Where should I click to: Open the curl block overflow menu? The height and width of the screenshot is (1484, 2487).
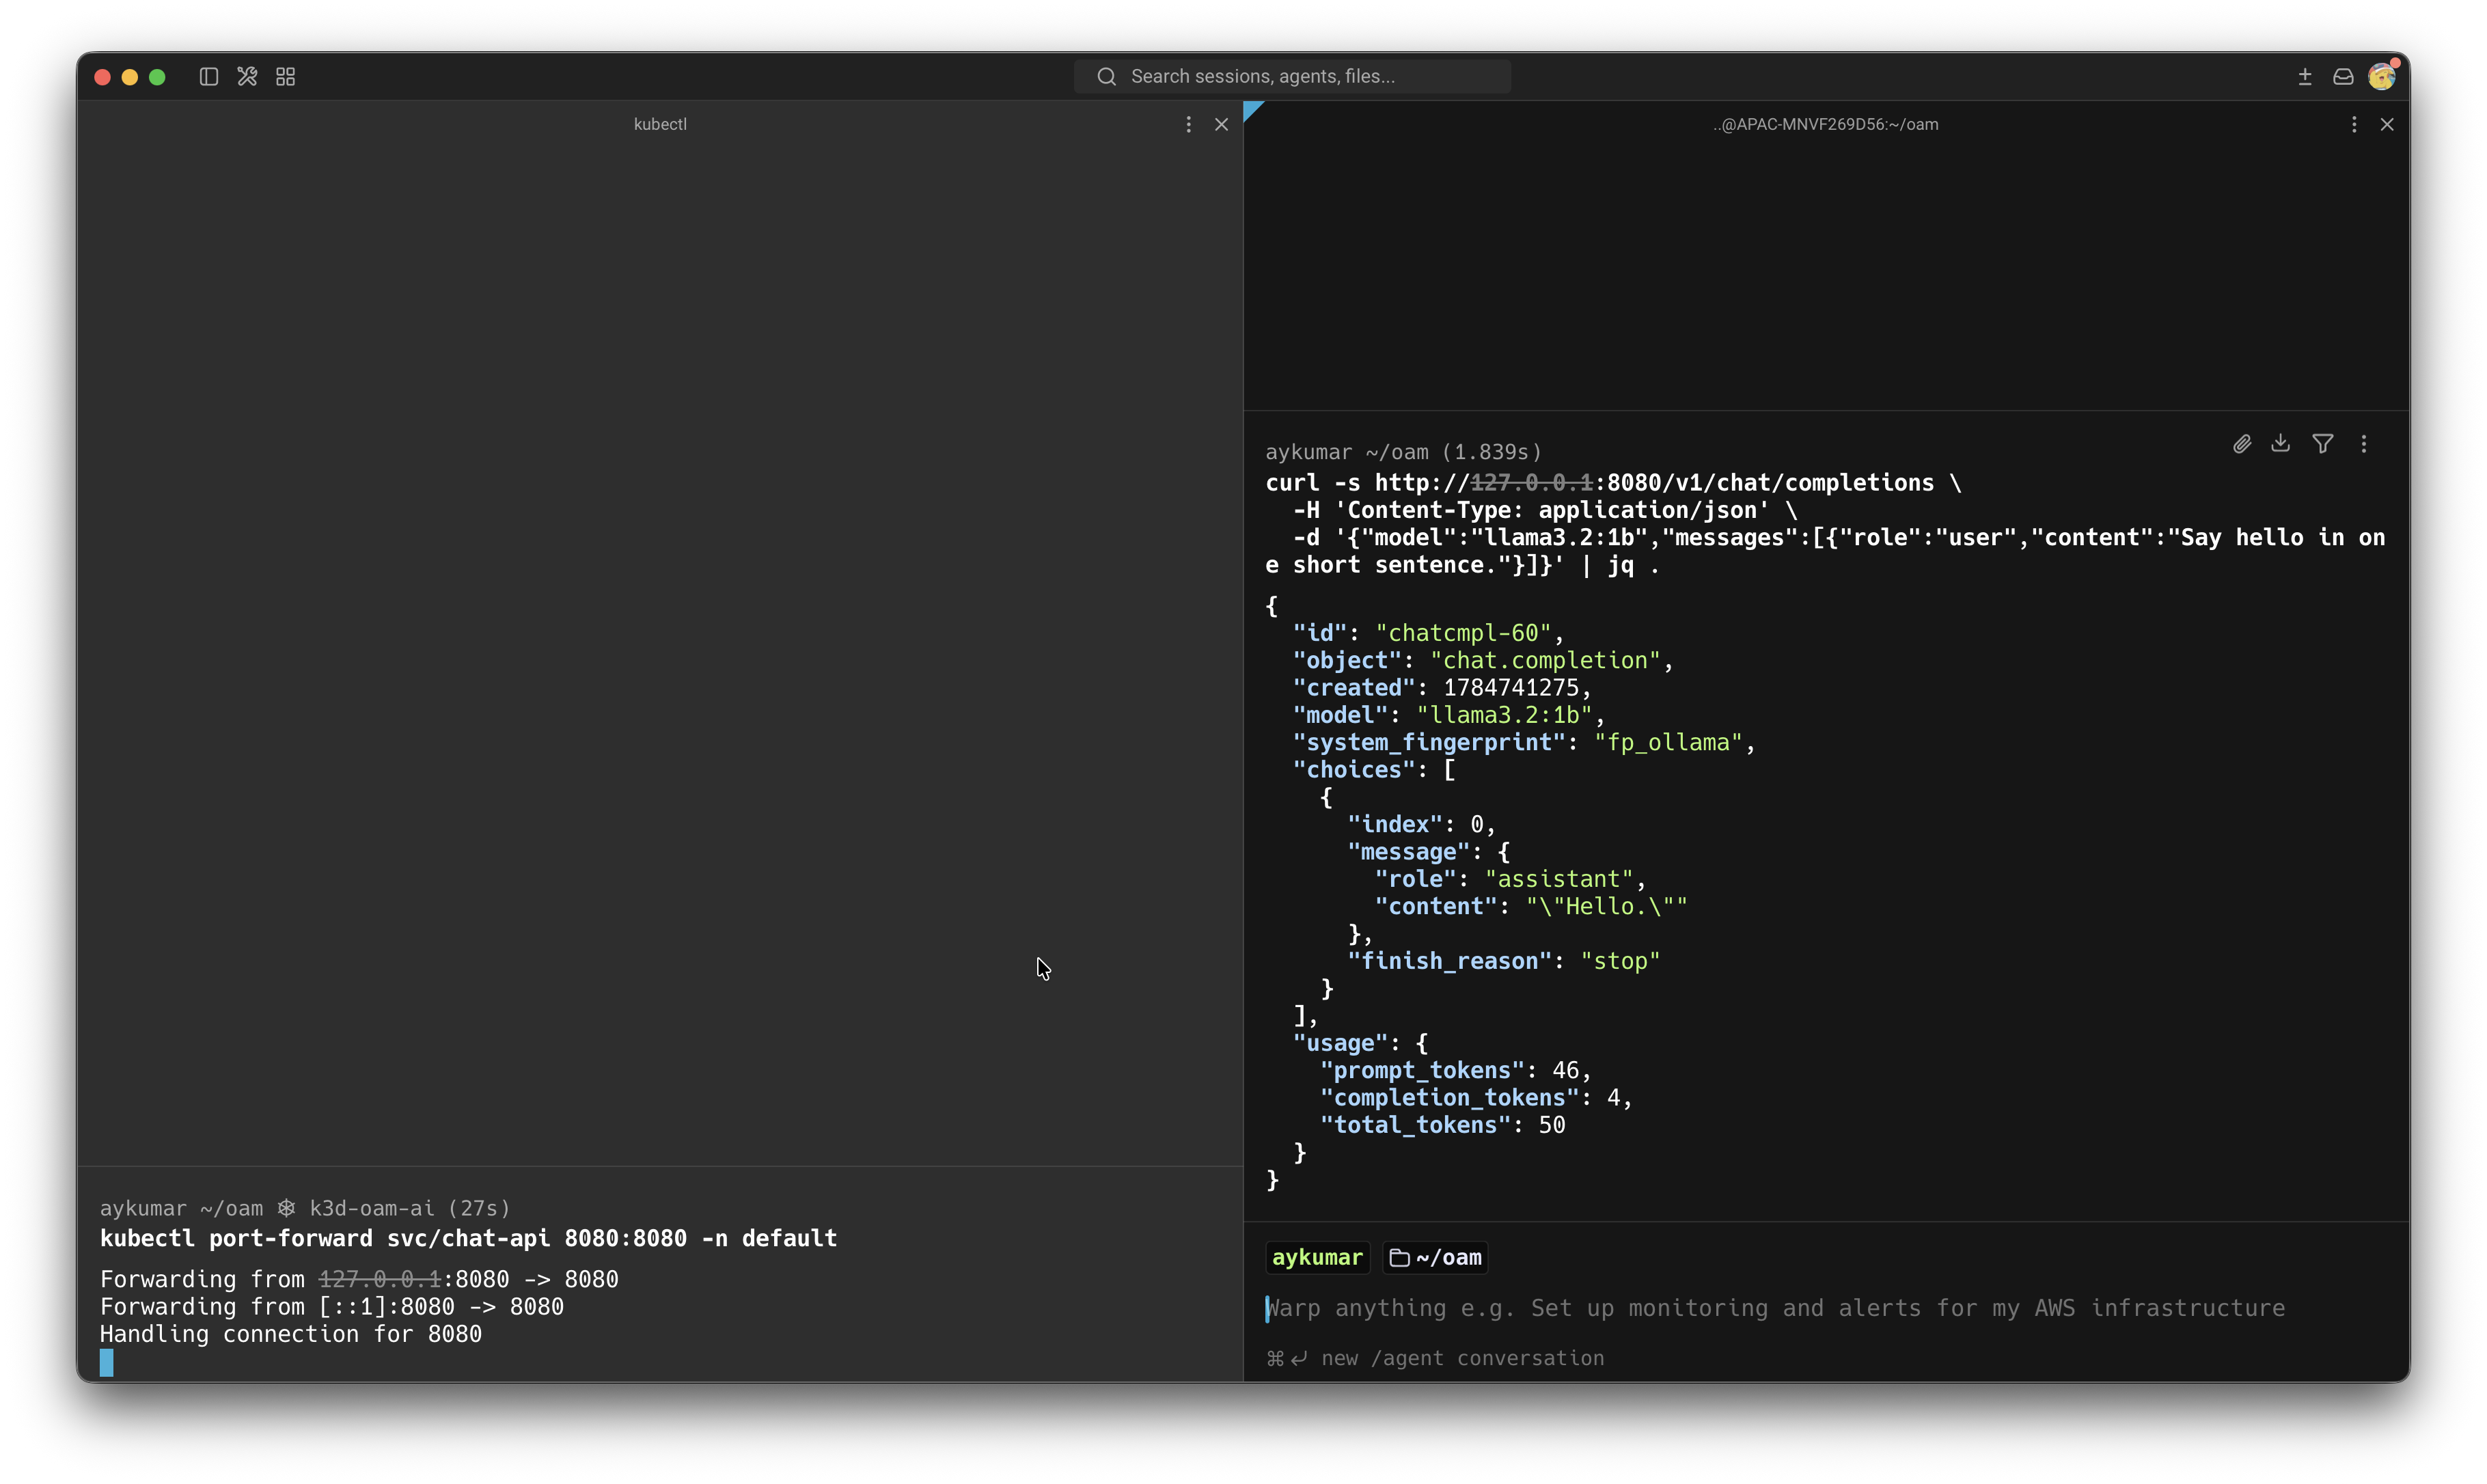[x=2364, y=443]
